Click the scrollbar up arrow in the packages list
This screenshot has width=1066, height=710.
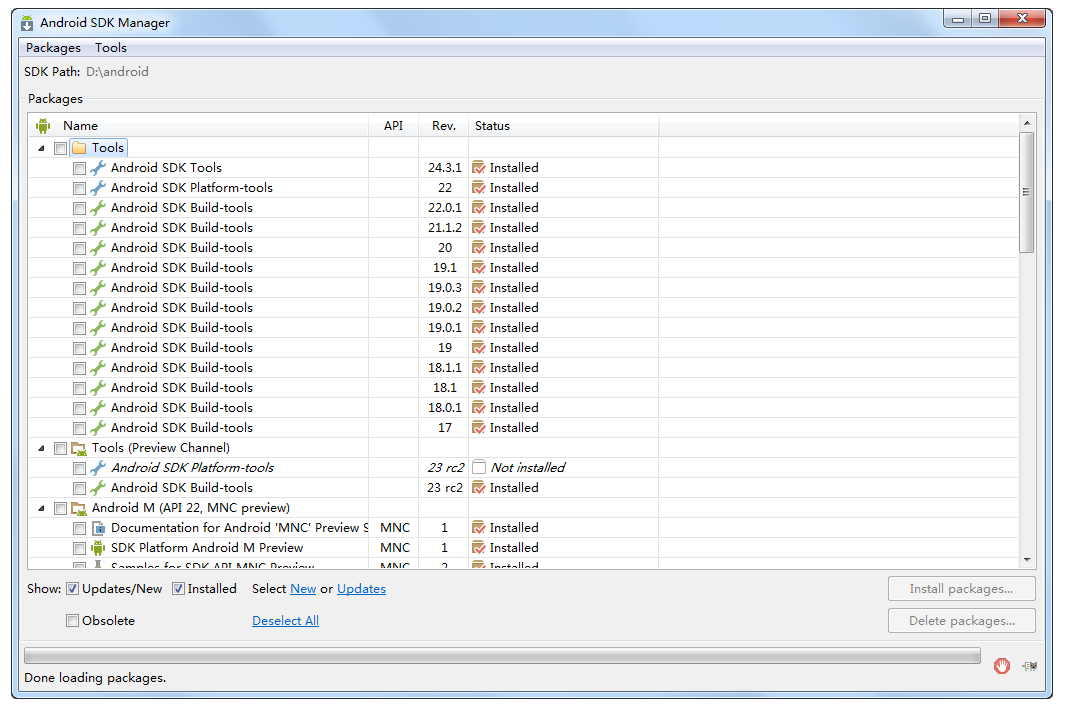point(1027,123)
